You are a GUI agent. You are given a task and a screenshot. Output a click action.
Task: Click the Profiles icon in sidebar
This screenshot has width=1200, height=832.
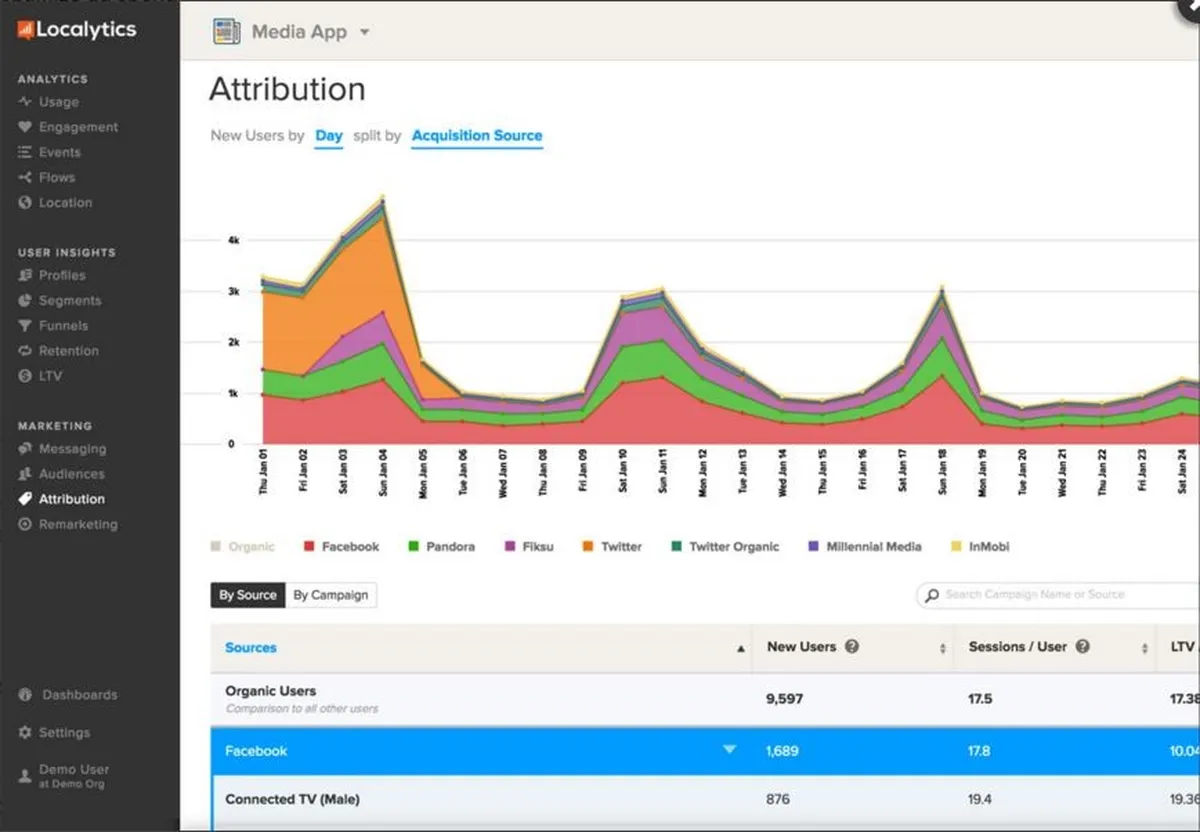pos(25,275)
